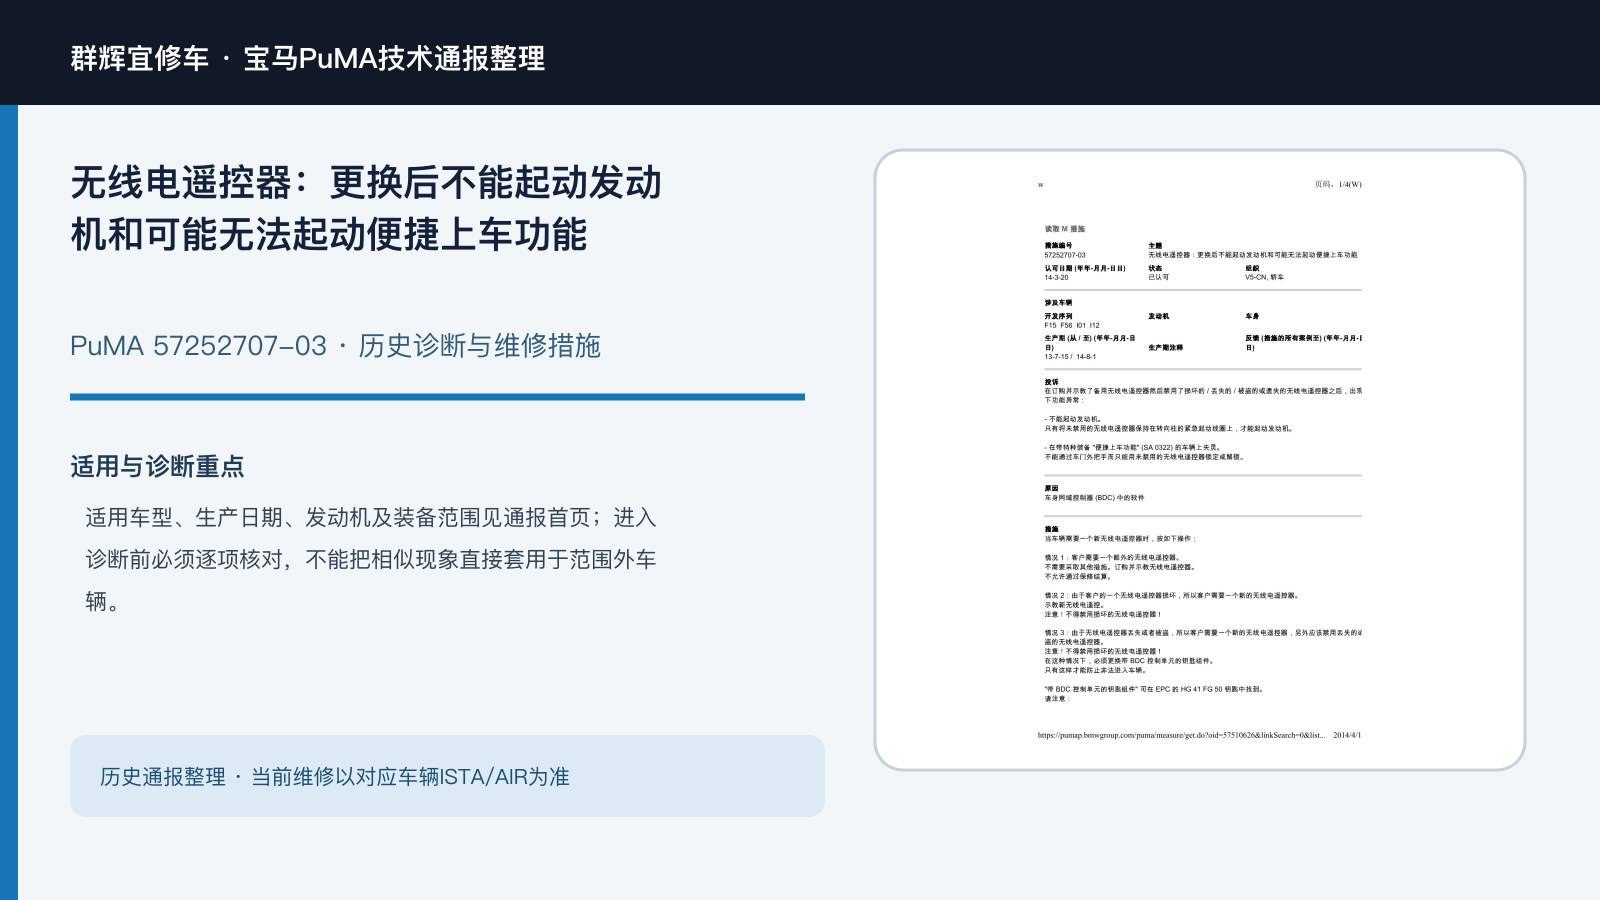Viewport: 1600px width, 900px height.
Task: Click the pumap.bmwgroup.com URL in document footer
Action: tap(1181, 735)
